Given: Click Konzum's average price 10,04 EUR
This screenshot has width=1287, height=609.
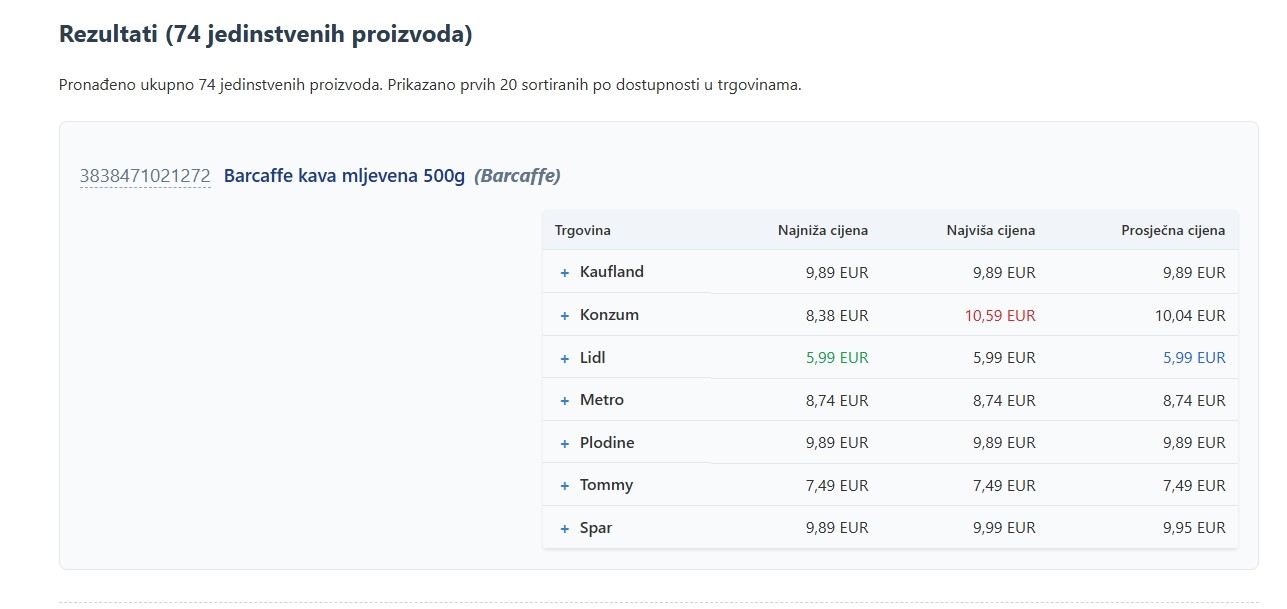Looking at the screenshot, I should point(1190,315).
